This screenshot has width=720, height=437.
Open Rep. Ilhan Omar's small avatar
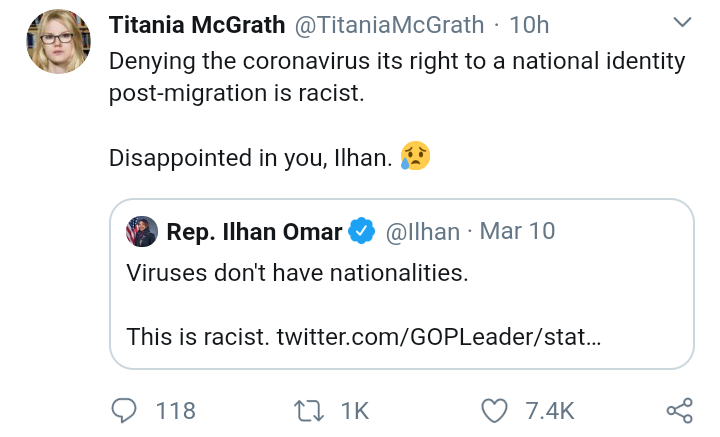[x=141, y=231]
